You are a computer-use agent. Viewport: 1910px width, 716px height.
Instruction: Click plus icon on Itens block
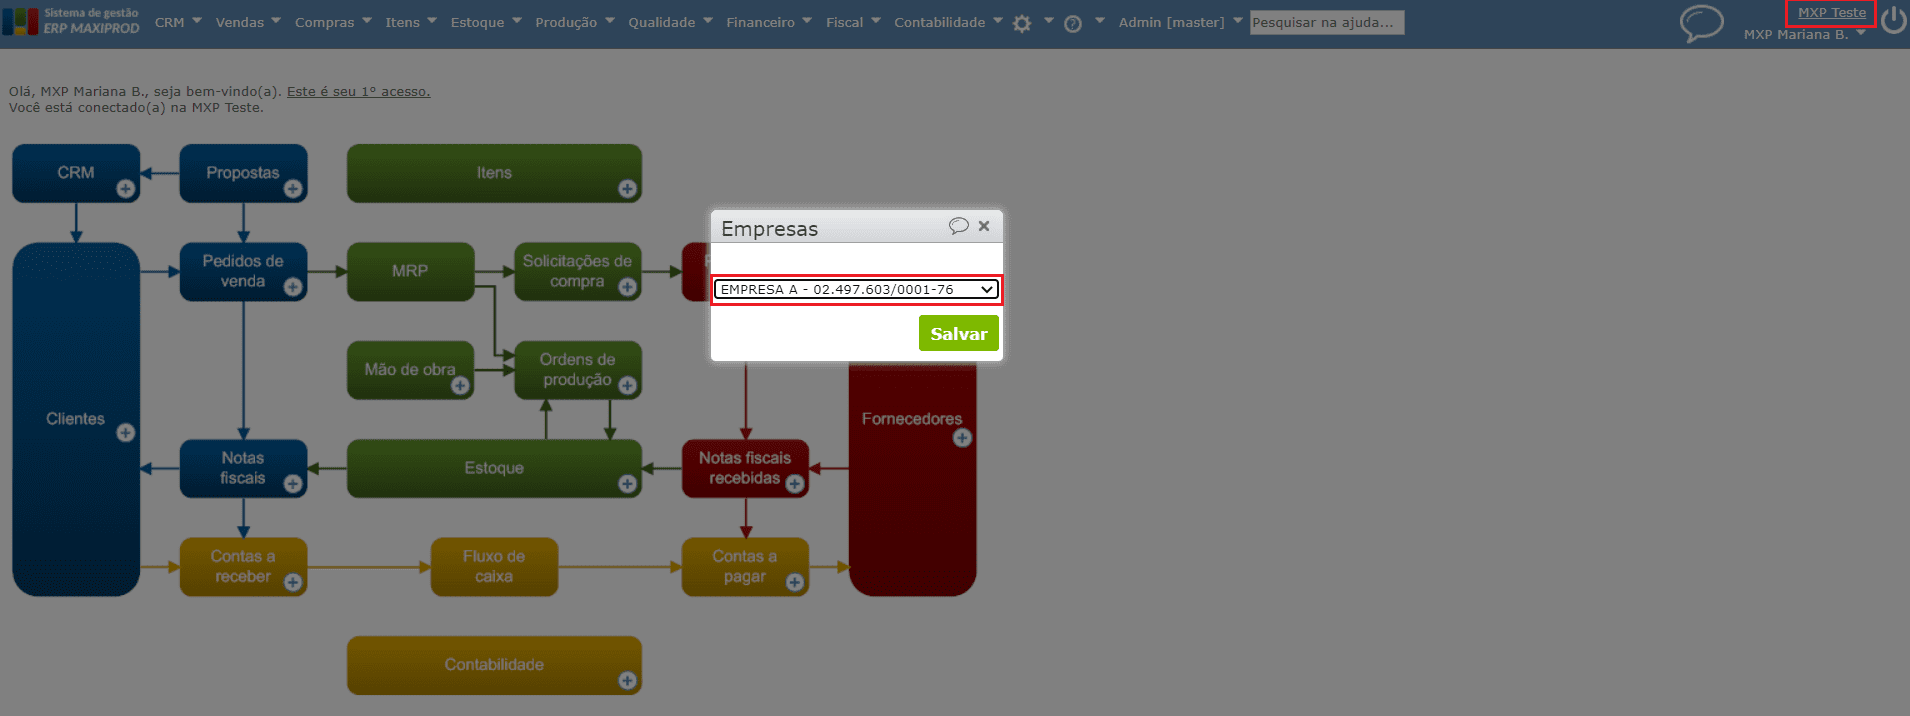pos(627,189)
